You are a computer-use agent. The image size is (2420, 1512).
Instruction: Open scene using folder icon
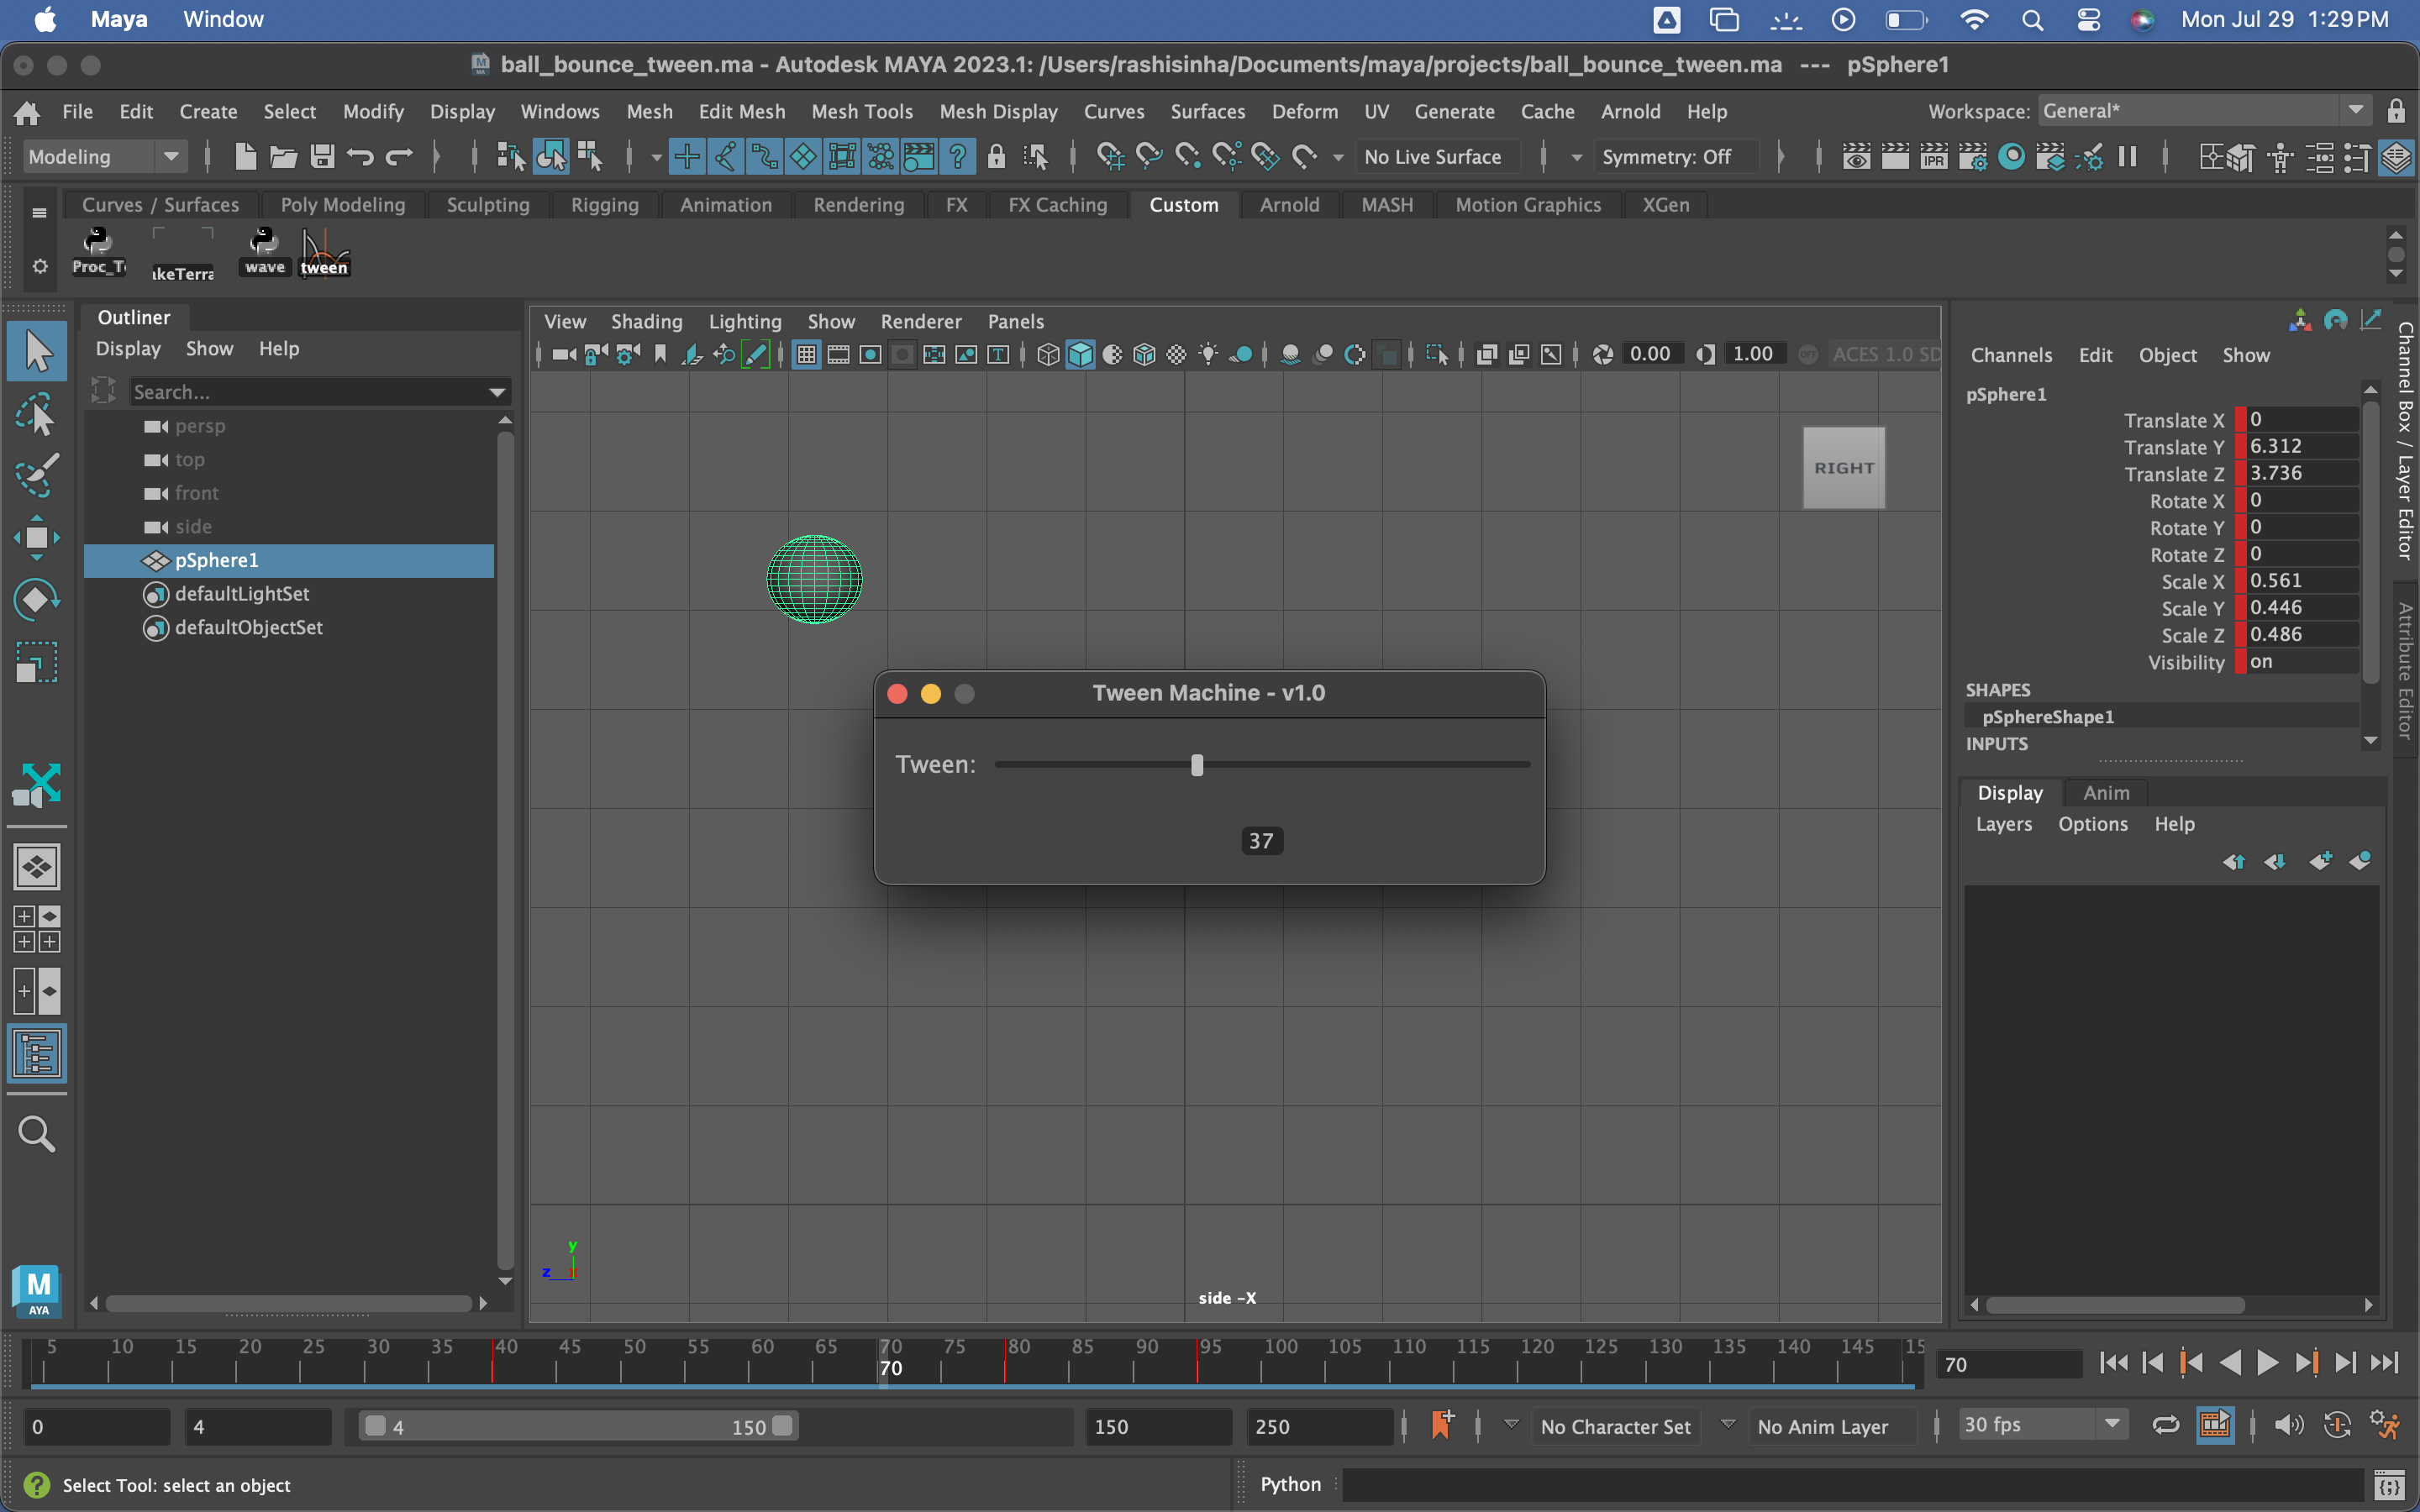[284, 156]
